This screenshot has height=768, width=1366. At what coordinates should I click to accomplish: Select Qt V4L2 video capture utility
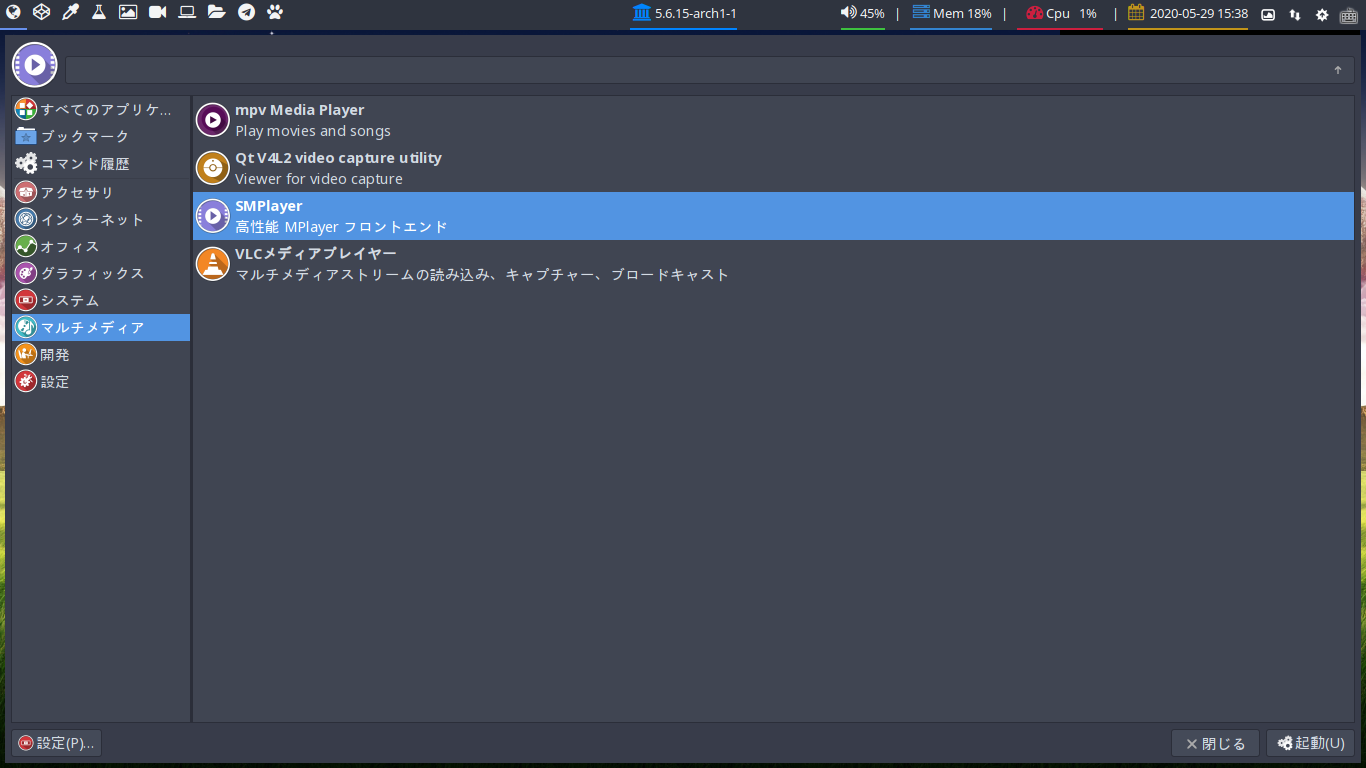[x=773, y=168]
